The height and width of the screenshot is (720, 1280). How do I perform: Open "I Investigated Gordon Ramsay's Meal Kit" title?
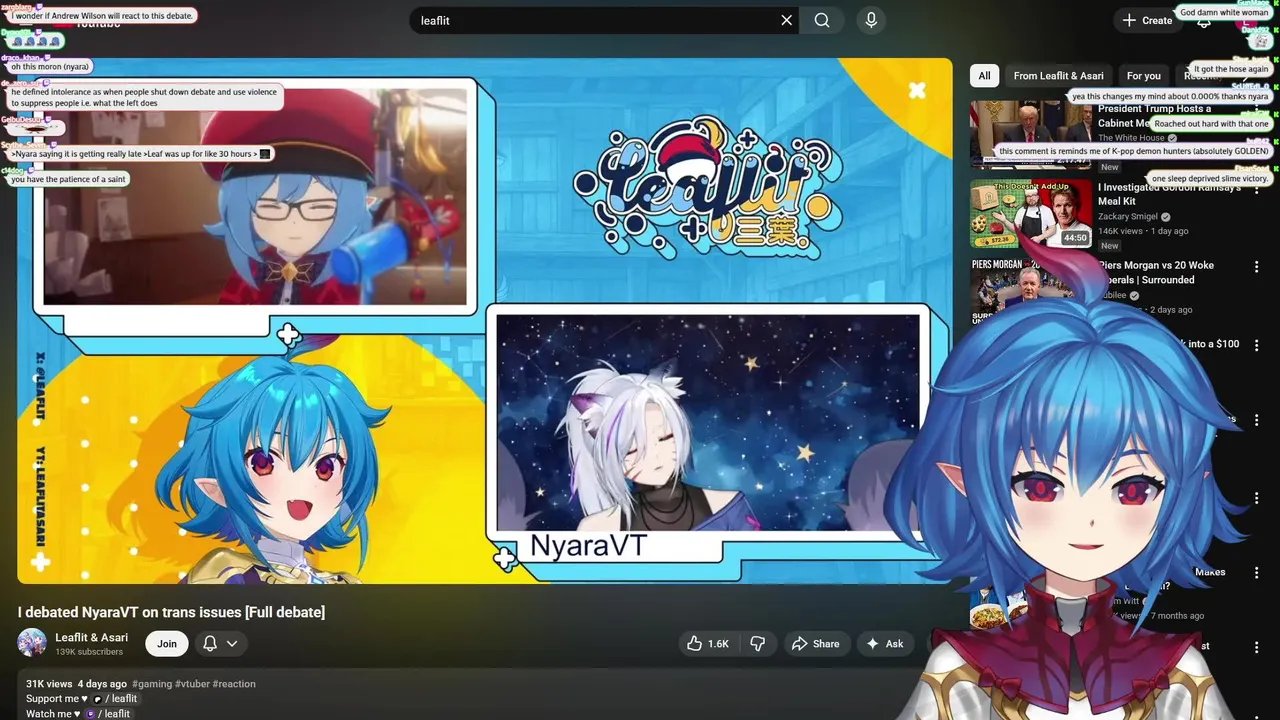point(1170,194)
